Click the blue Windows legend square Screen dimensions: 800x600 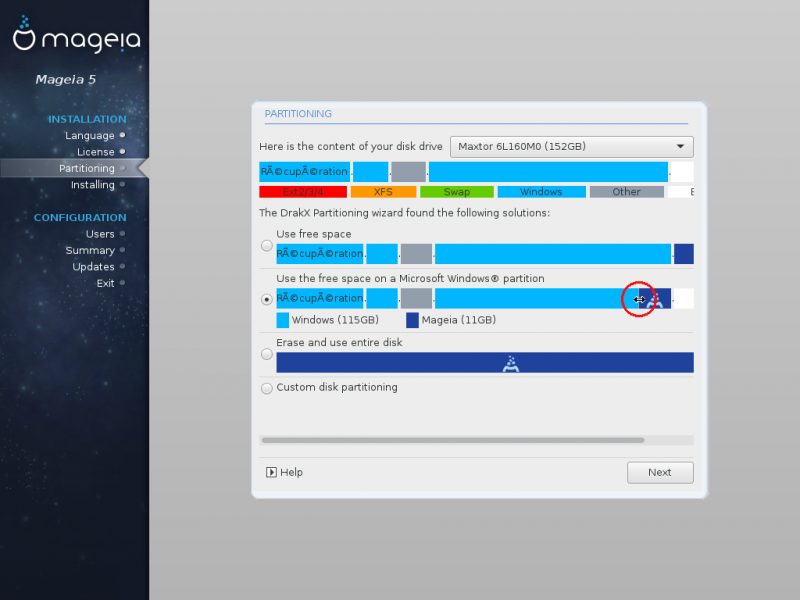(x=283, y=320)
